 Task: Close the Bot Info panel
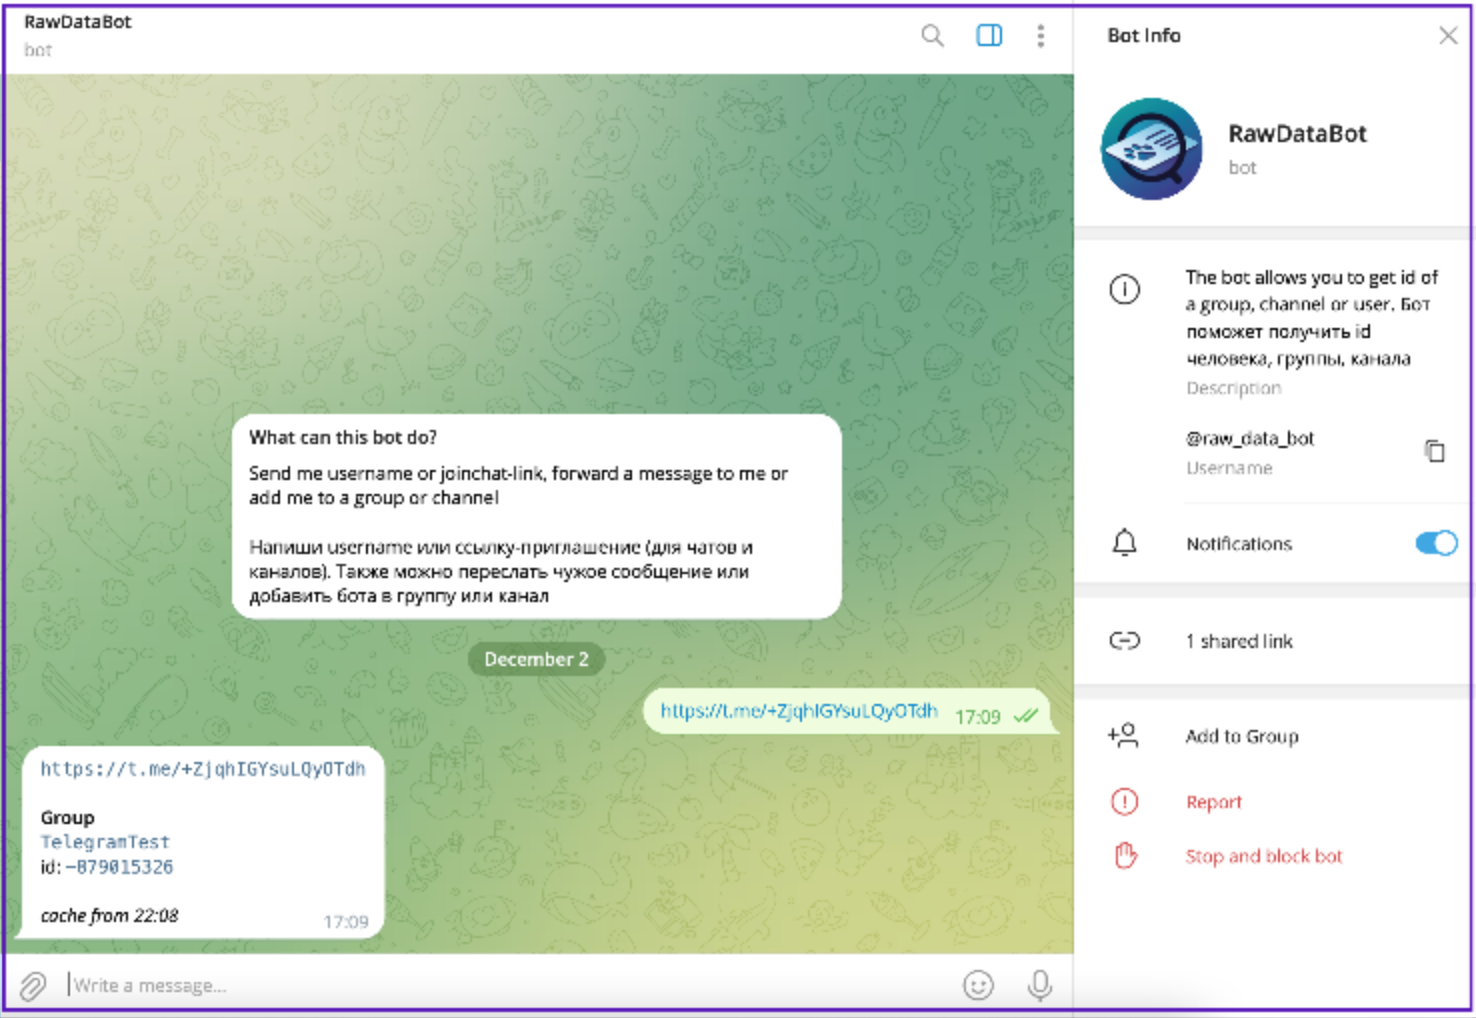click(1447, 36)
